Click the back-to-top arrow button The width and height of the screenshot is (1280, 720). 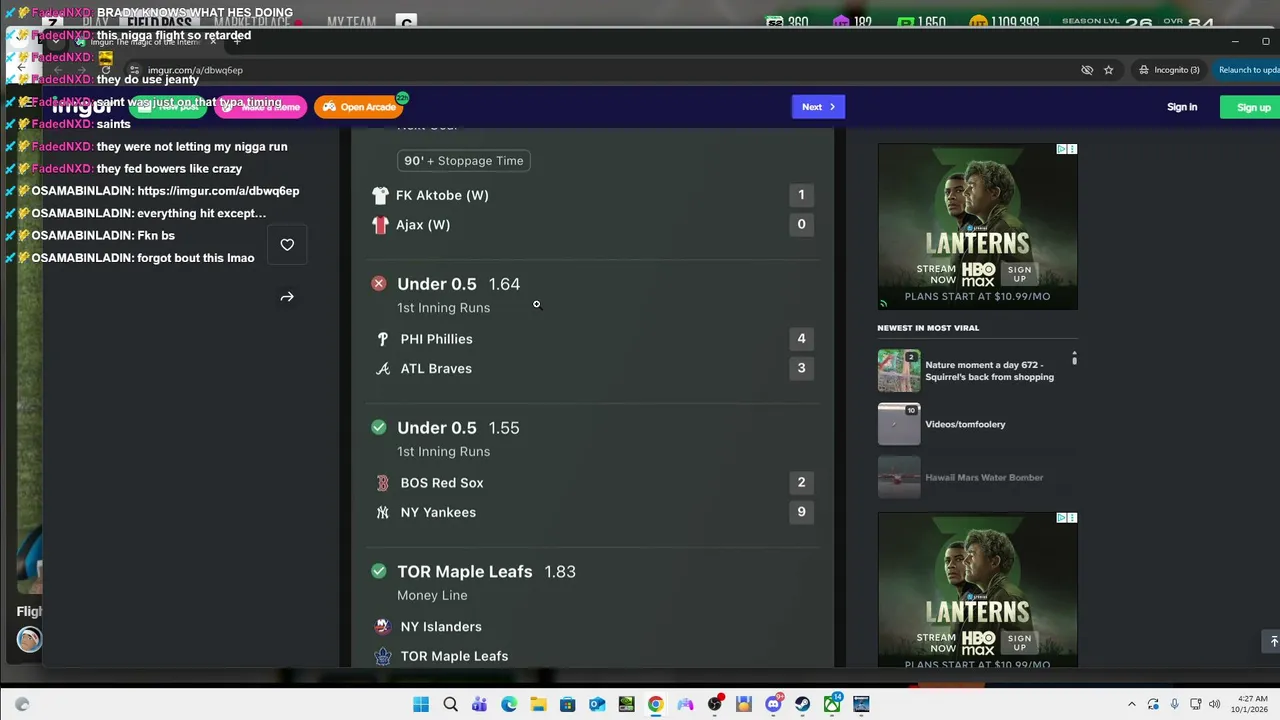click(1273, 641)
